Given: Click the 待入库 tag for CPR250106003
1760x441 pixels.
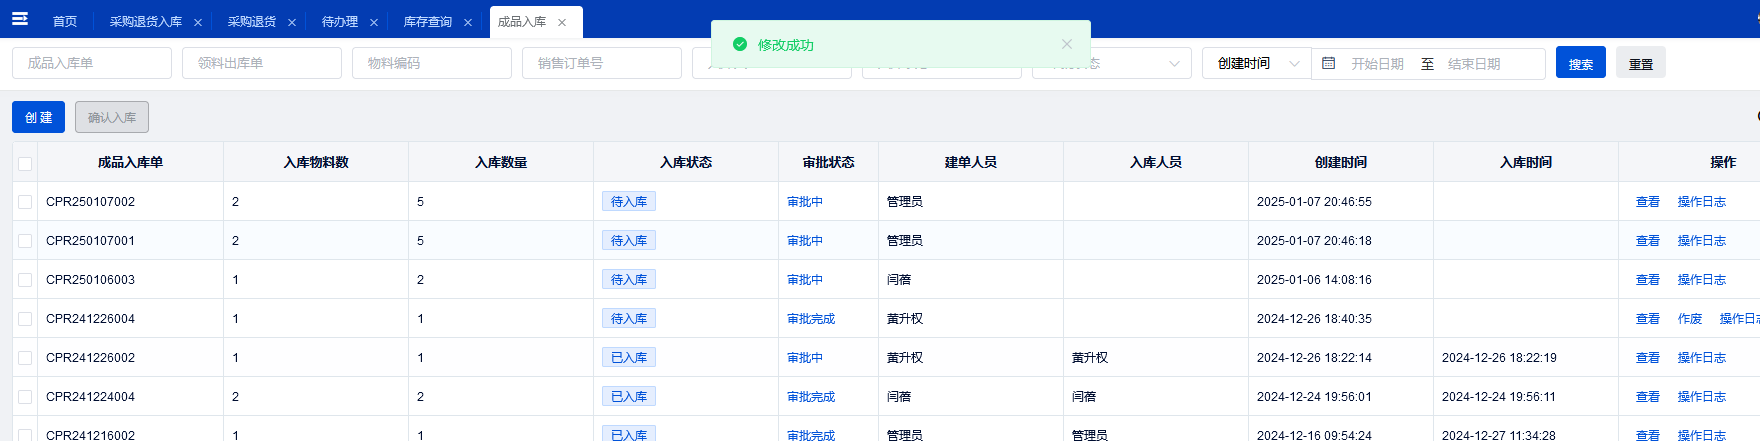Looking at the screenshot, I should [629, 280].
